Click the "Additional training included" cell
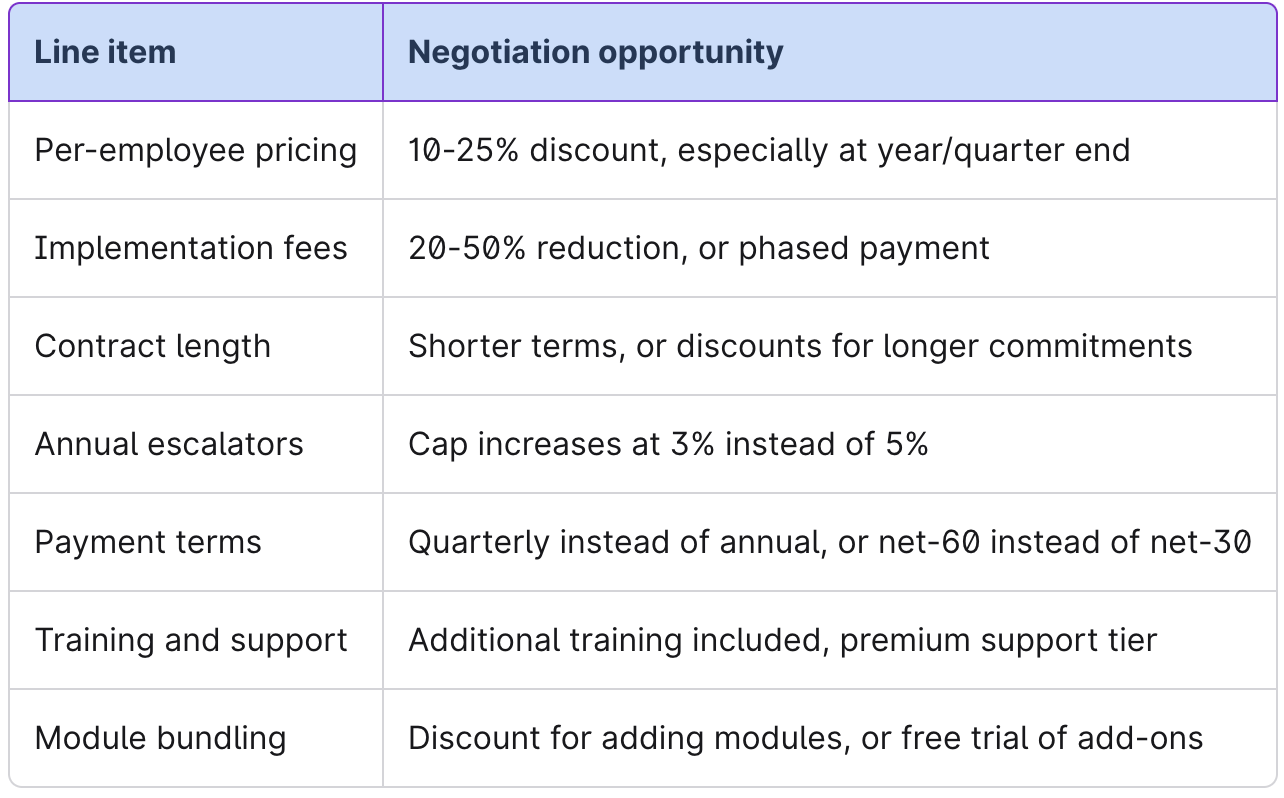The width and height of the screenshot is (1284, 798). coord(830,640)
